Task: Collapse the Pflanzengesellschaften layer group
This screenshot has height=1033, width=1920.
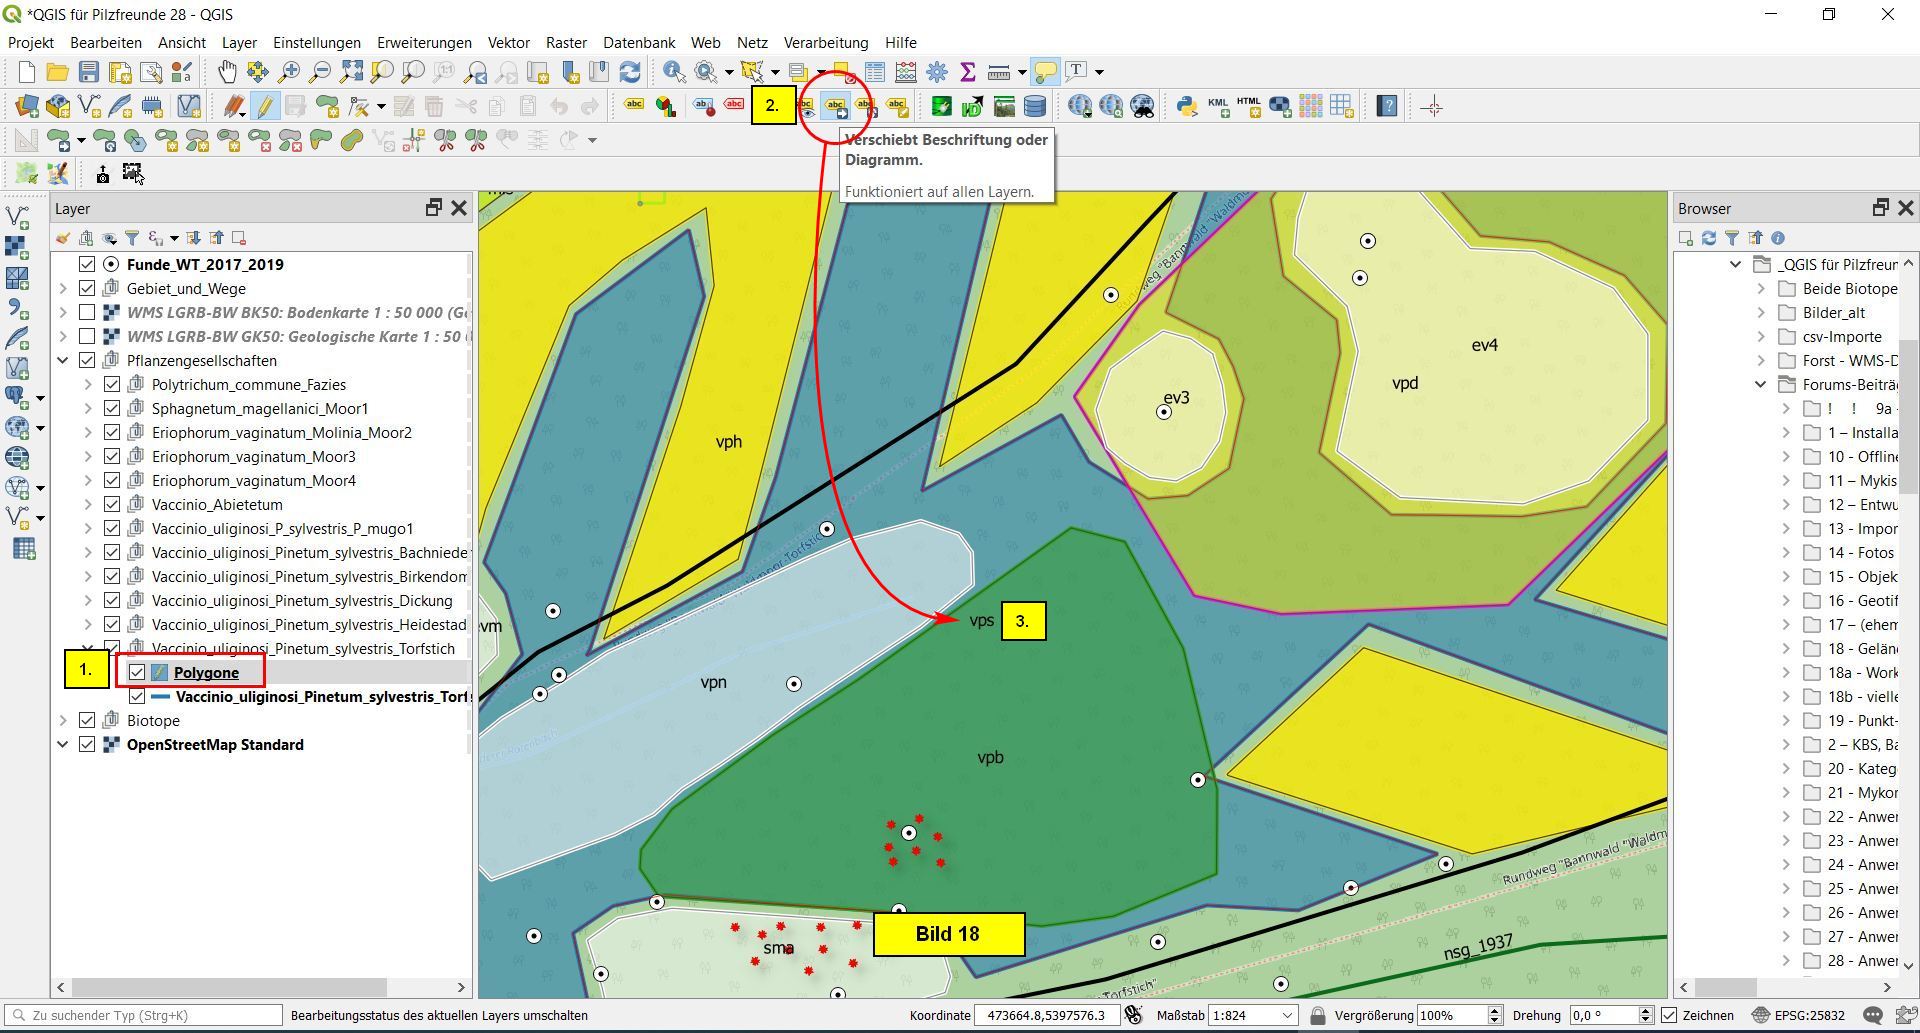Action: (x=63, y=361)
